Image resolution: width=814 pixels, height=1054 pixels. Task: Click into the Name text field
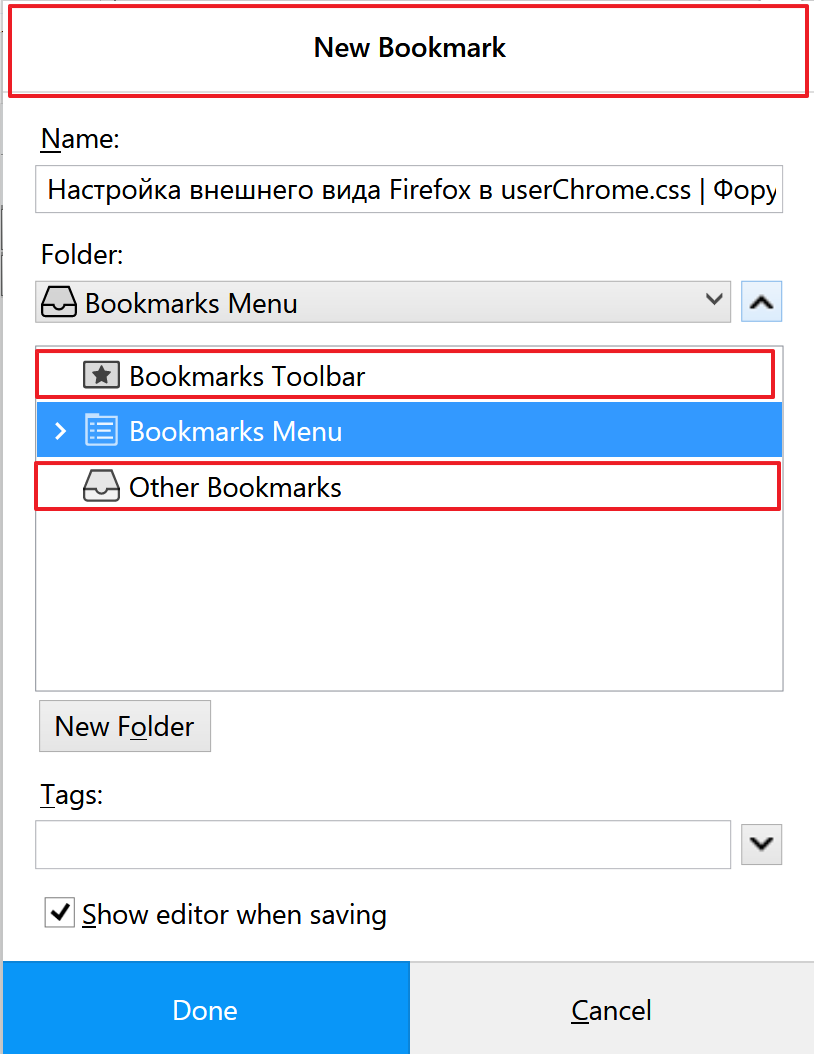pyautogui.click(x=409, y=189)
